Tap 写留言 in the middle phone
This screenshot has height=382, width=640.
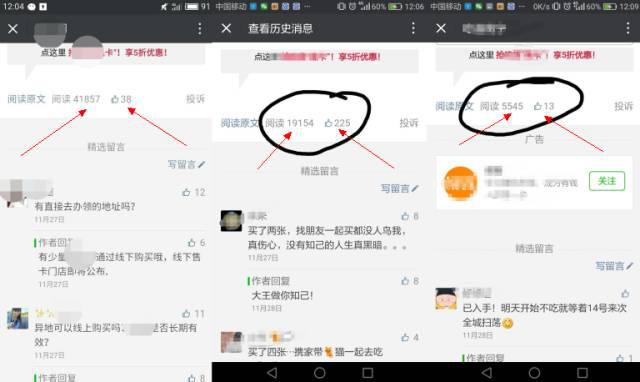coord(400,188)
